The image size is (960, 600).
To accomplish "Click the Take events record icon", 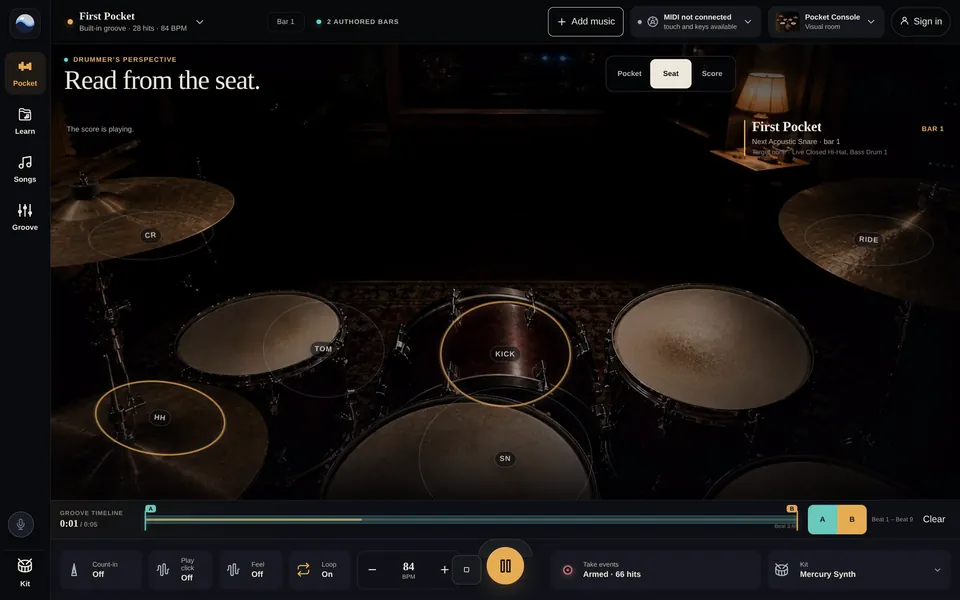I will coord(568,570).
